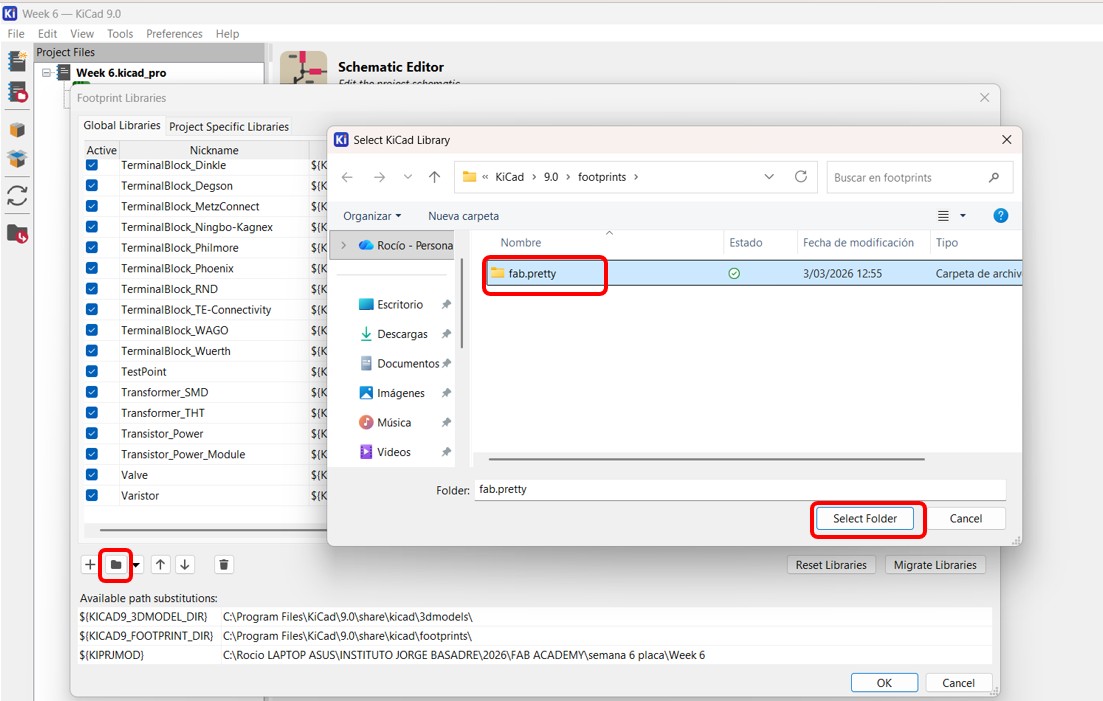Open the Preferences menu
1103x701 pixels.
174,34
